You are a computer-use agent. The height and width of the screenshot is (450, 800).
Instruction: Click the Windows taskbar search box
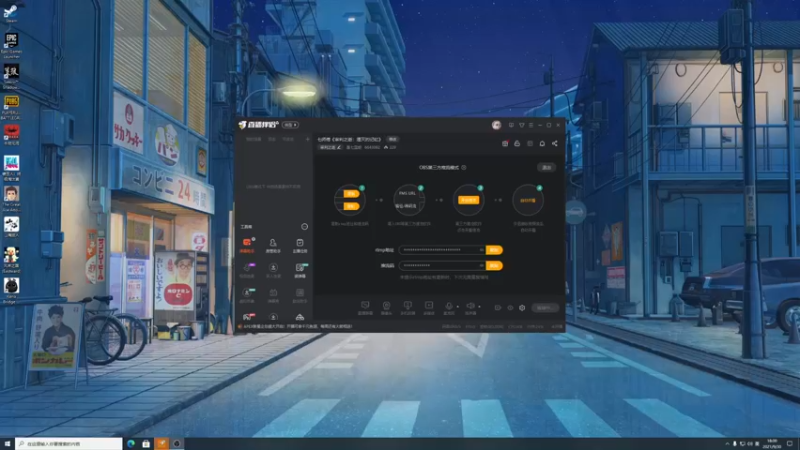[68, 444]
